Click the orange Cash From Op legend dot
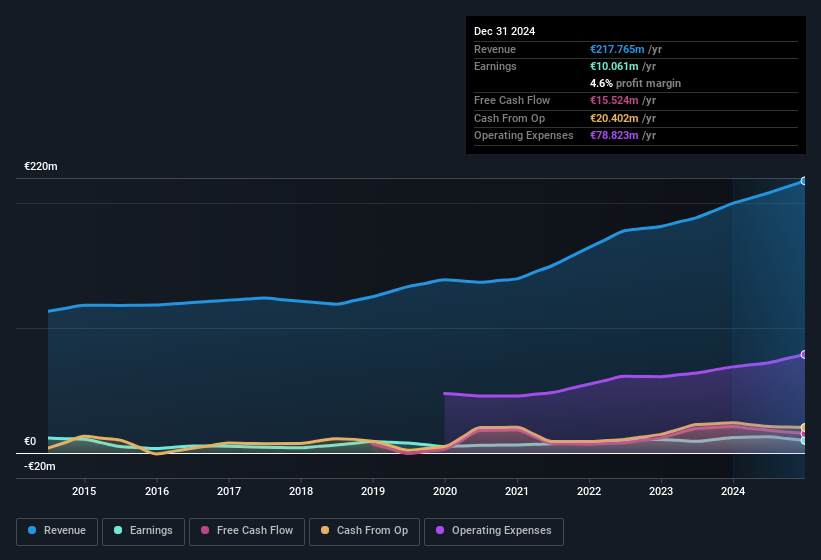Image resolution: width=821 pixels, height=560 pixels. click(x=325, y=531)
